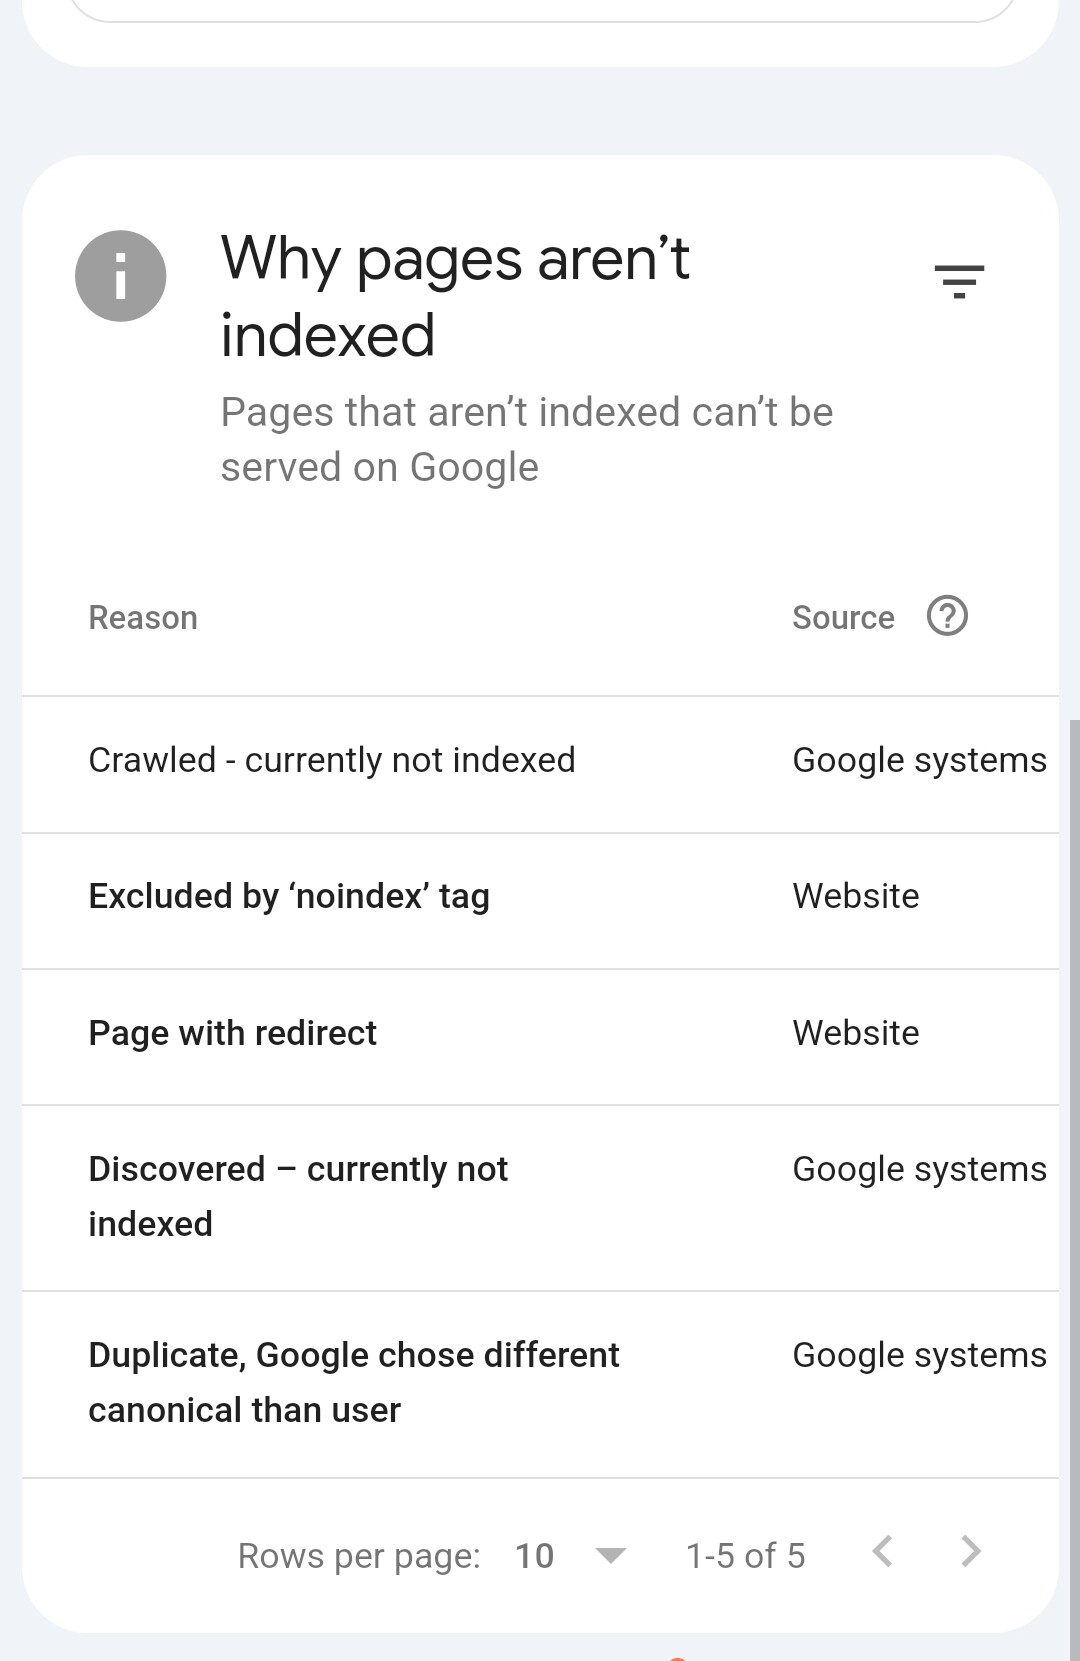Click Website source in noindex row
The image size is (1080, 1661).
pos(856,896)
